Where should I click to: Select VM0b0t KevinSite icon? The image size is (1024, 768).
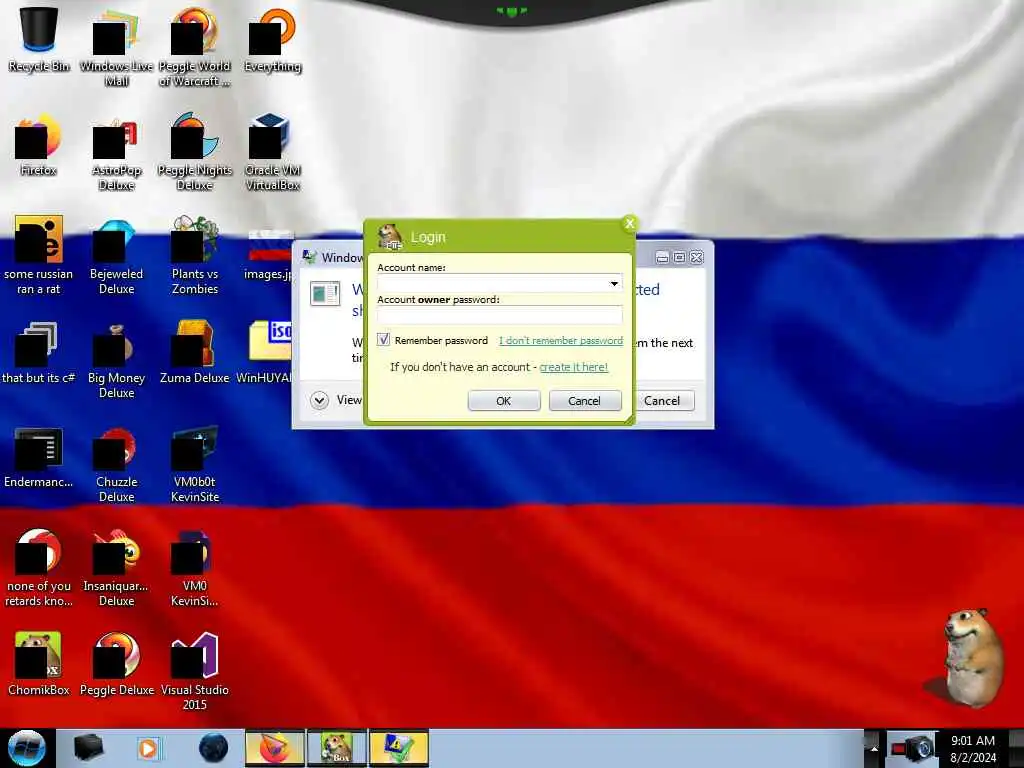pos(195,464)
